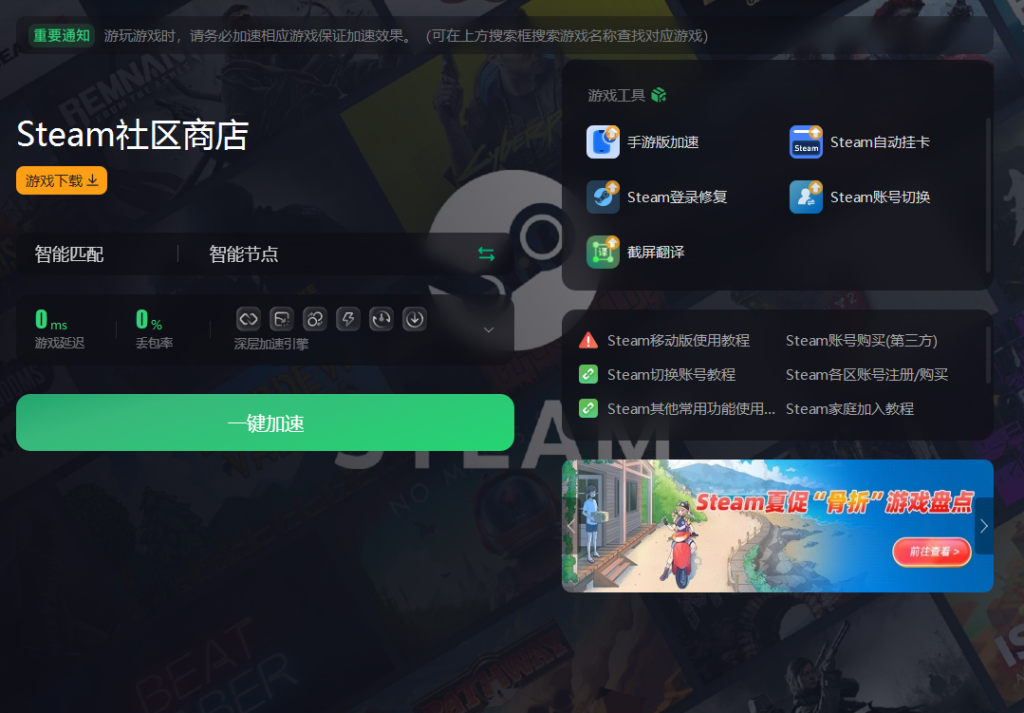Click the 手游版加速 label text
Screen dimensions: 1024x713
663,142
